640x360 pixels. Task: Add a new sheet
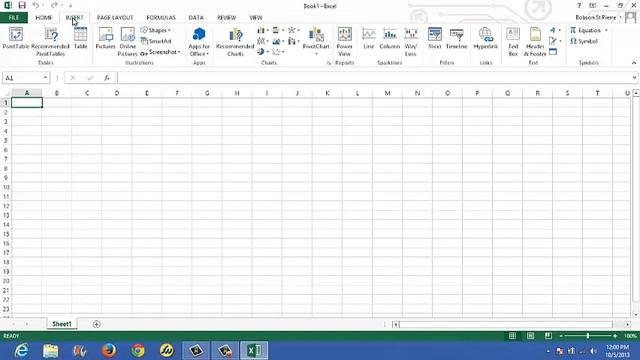[97, 324]
